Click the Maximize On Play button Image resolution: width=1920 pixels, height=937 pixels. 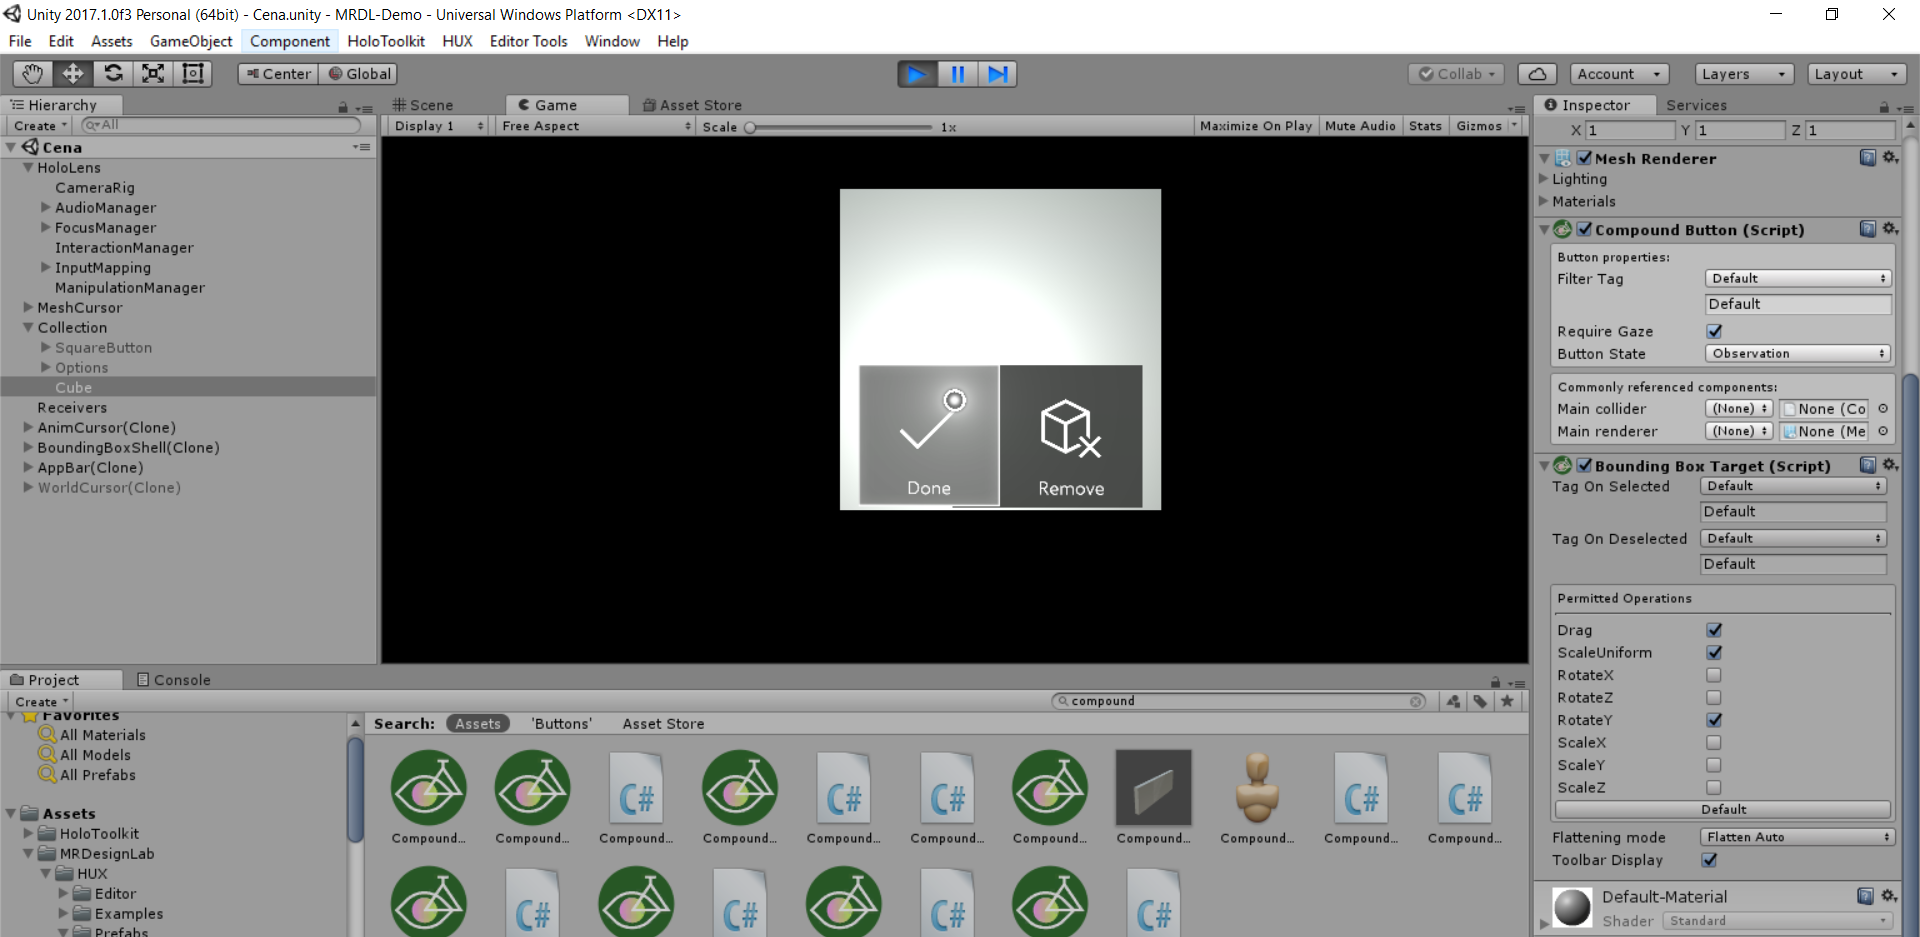click(x=1255, y=125)
